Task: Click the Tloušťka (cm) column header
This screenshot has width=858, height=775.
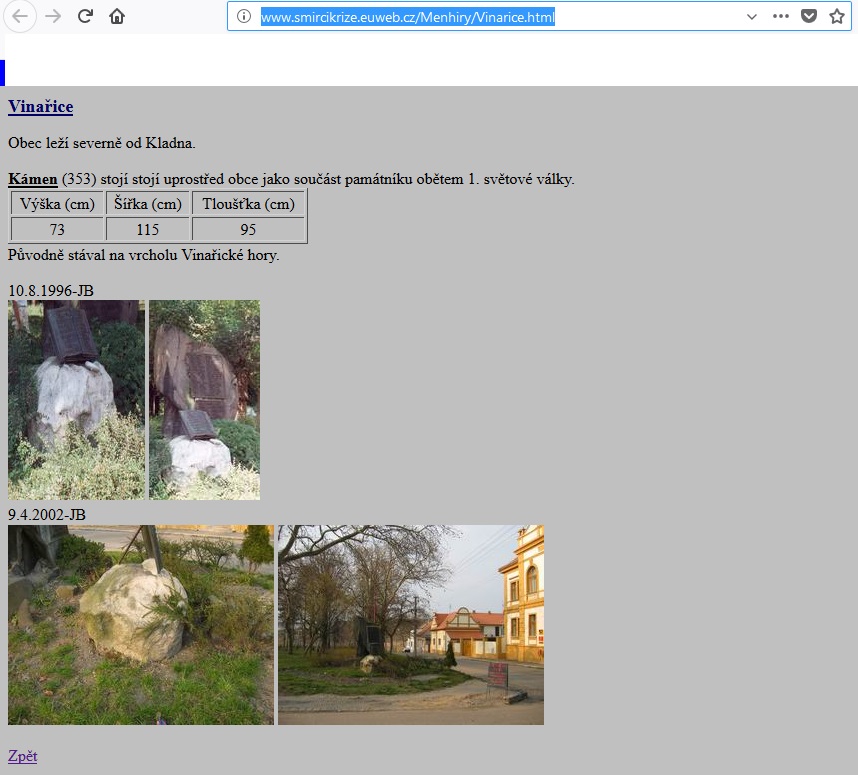Action: (247, 203)
